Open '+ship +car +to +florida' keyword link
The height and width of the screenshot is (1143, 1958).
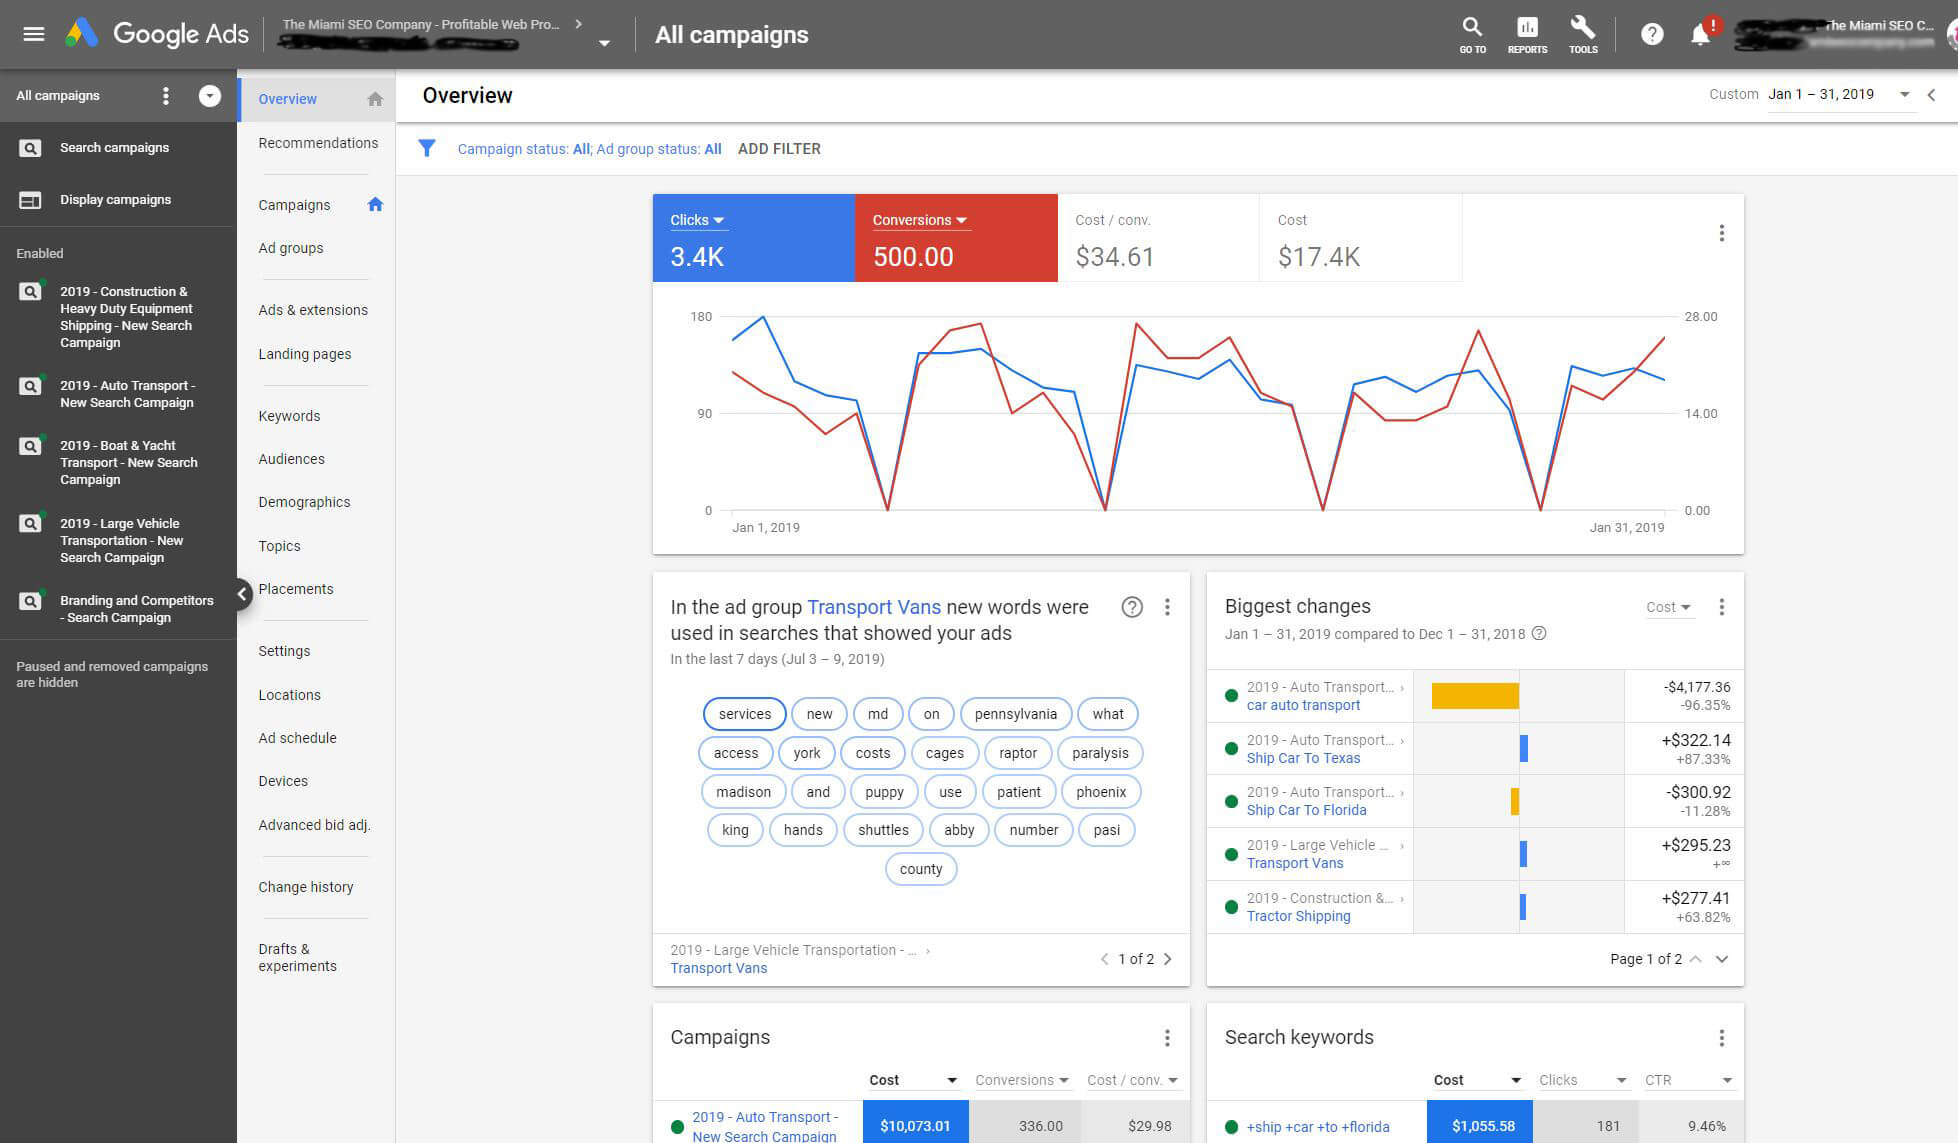pyautogui.click(x=1318, y=1127)
